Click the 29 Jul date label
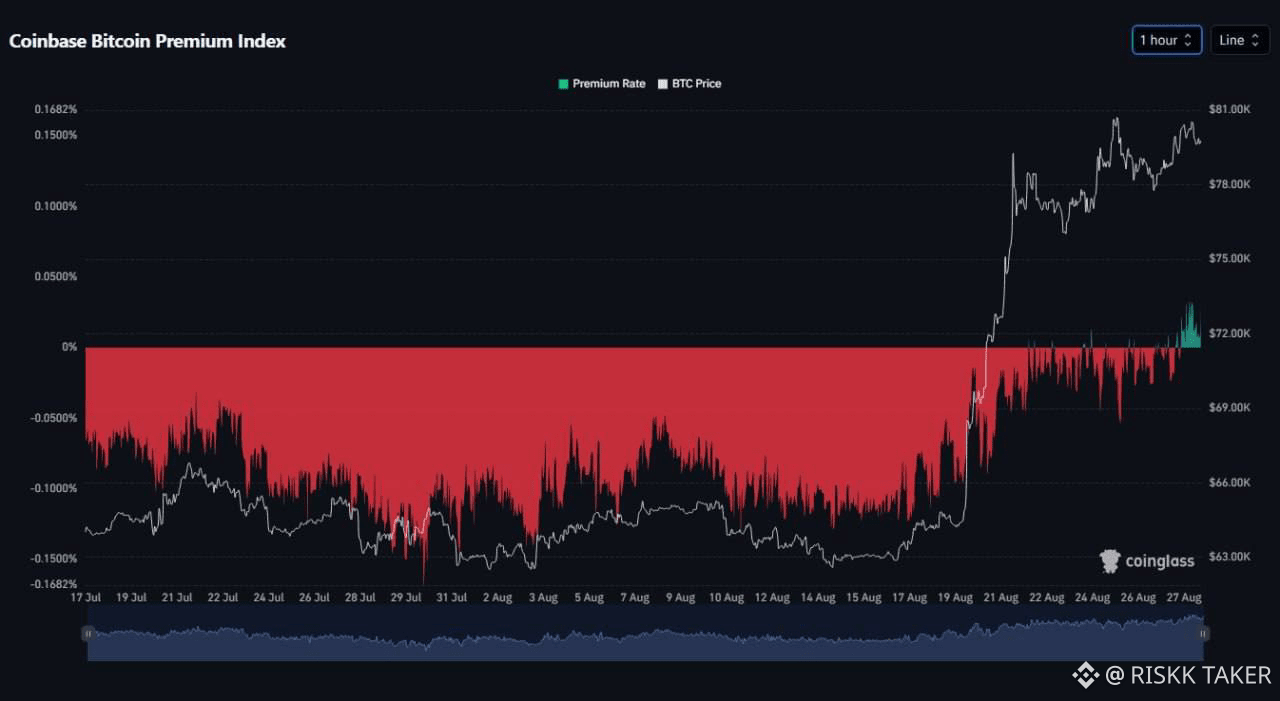The width and height of the screenshot is (1280, 701). point(406,598)
